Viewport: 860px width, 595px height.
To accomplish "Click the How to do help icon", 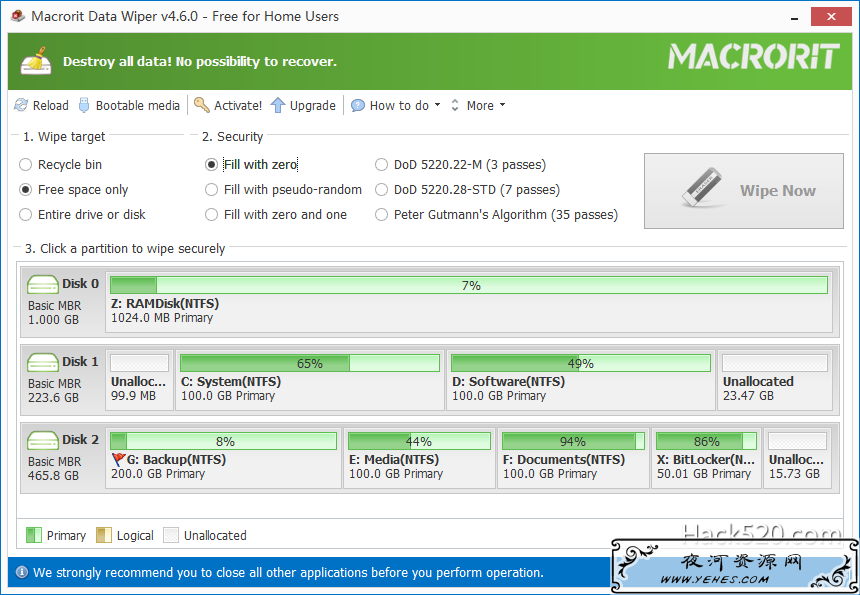I will click(x=358, y=105).
